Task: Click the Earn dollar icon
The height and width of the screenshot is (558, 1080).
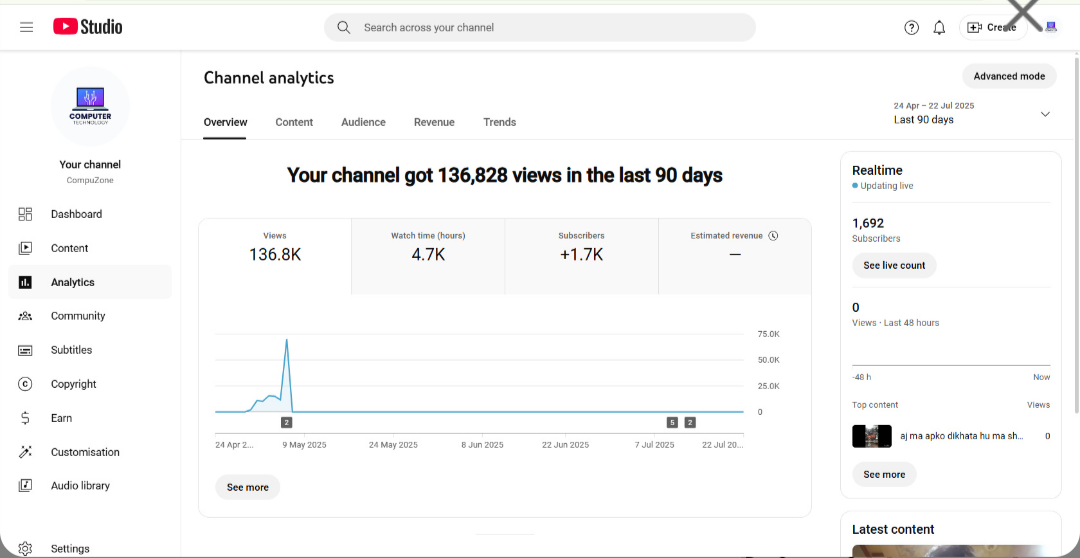Action: (x=25, y=418)
